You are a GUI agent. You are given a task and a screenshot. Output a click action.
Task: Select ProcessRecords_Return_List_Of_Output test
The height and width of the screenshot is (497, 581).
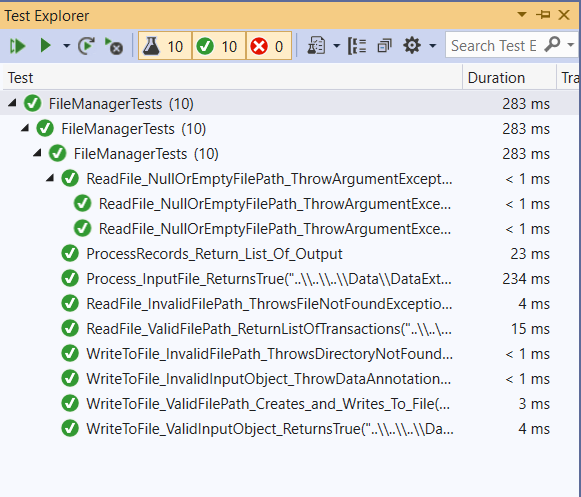pos(289,254)
